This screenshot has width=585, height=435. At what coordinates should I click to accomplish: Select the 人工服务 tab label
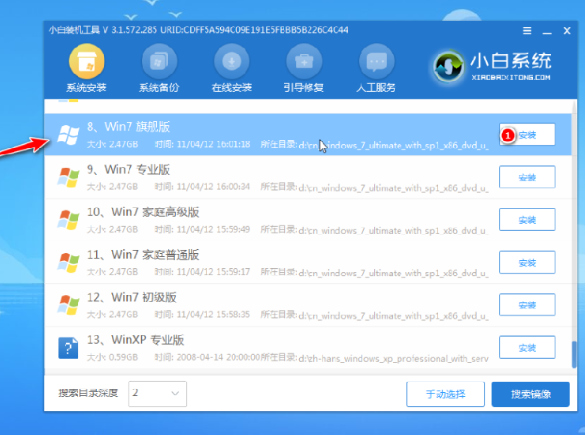376,88
